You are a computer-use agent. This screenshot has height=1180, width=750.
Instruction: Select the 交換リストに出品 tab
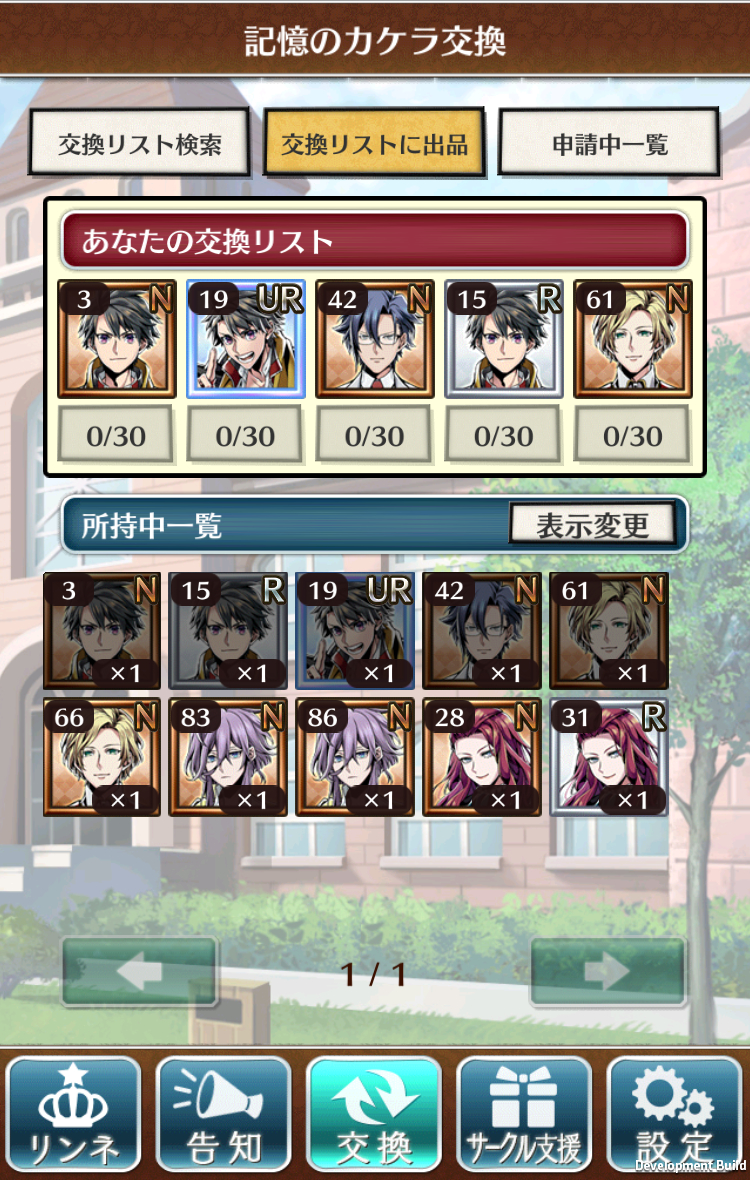coord(374,143)
